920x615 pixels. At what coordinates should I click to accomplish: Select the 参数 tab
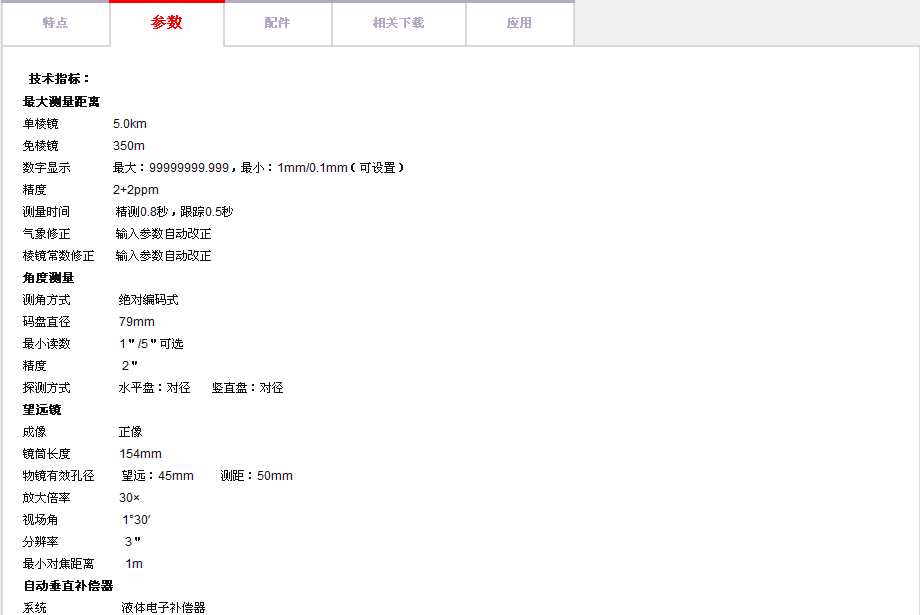166,23
